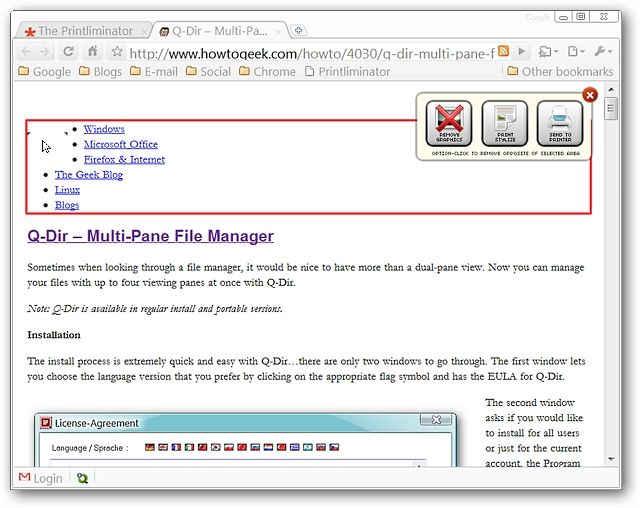Image resolution: width=640 pixels, height=508 pixels.
Task: Open the Blogs bookmarks folder
Action: (x=100, y=72)
